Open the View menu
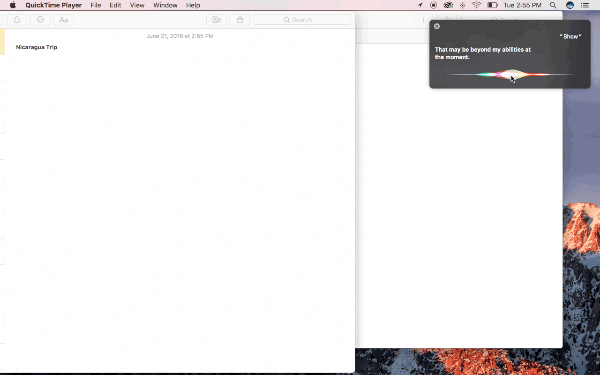The image size is (600, 375). pos(137,5)
